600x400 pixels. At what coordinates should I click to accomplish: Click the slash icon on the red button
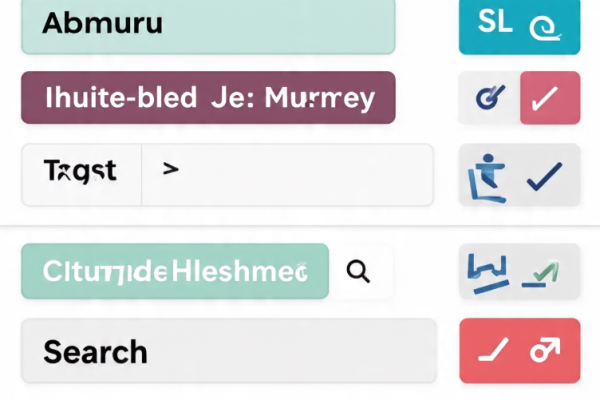click(x=494, y=350)
